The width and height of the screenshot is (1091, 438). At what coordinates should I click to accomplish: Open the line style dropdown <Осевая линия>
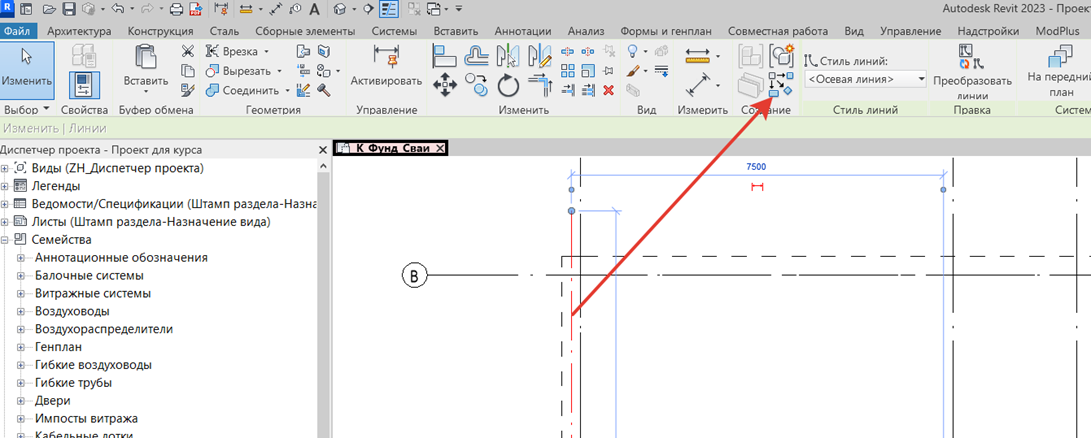[x=866, y=79]
